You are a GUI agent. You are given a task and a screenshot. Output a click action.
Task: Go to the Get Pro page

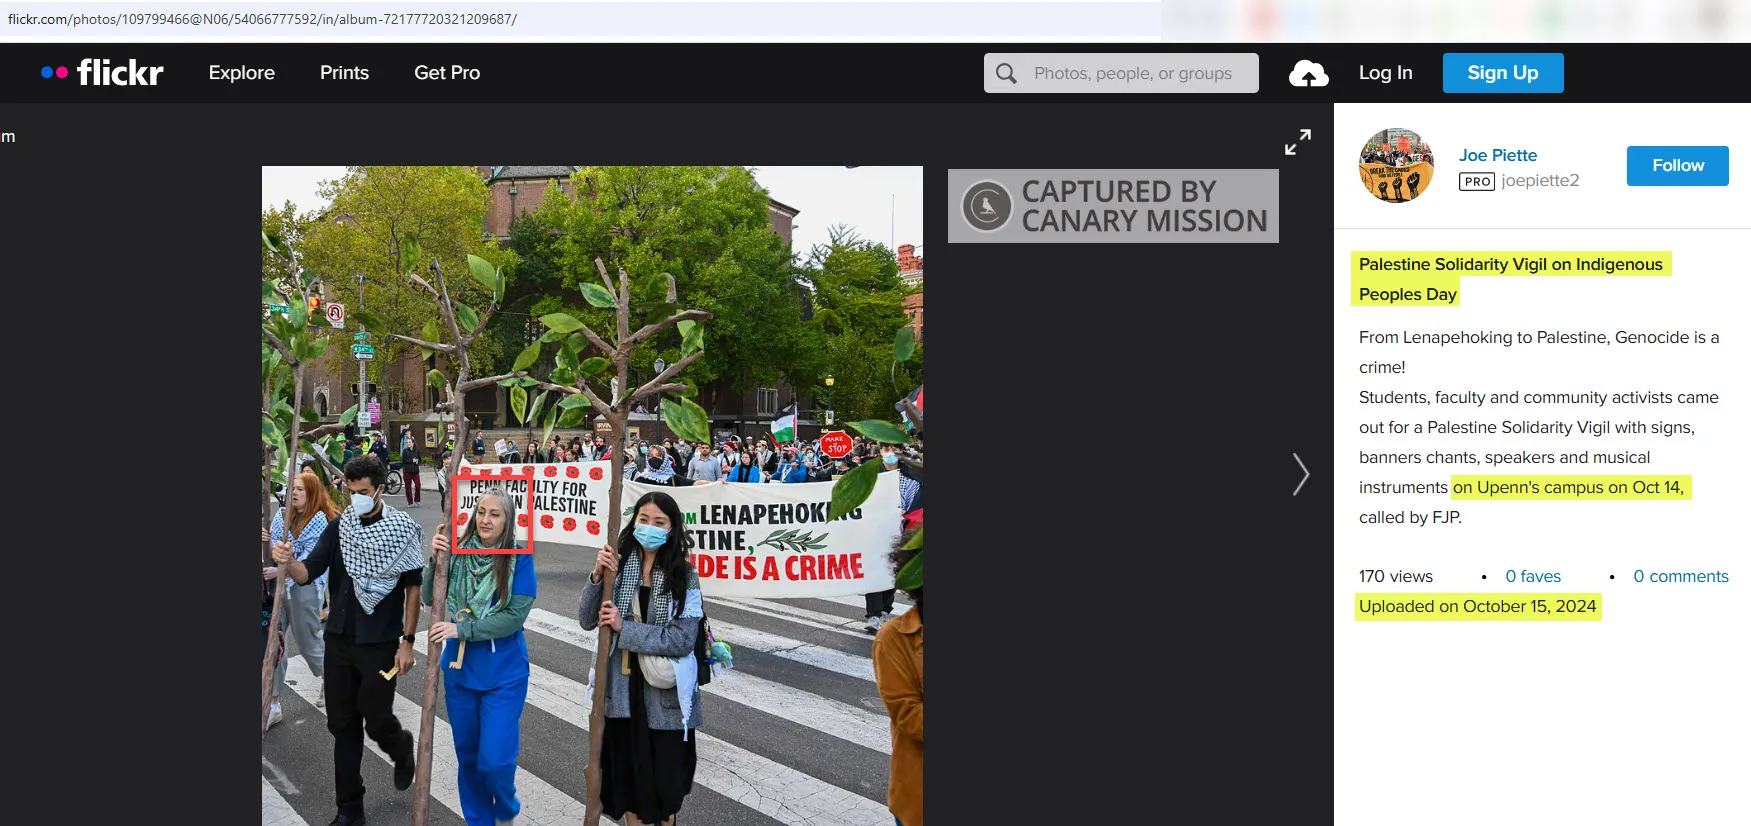[447, 73]
